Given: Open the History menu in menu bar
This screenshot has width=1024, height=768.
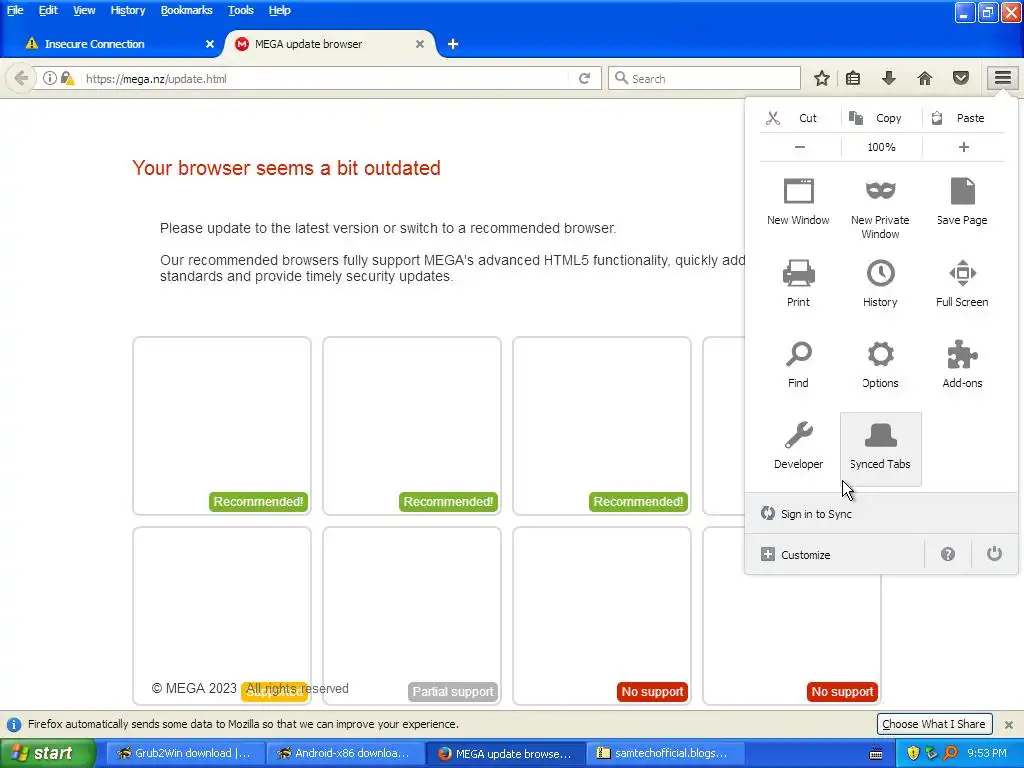Looking at the screenshot, I should tap(127, 10).
